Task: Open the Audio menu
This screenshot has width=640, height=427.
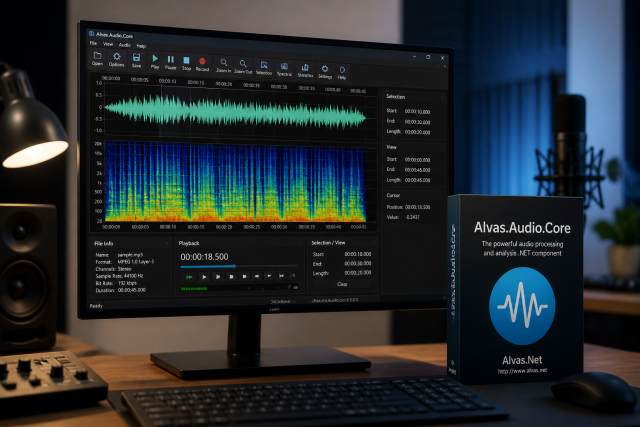Action: point(124,45)
